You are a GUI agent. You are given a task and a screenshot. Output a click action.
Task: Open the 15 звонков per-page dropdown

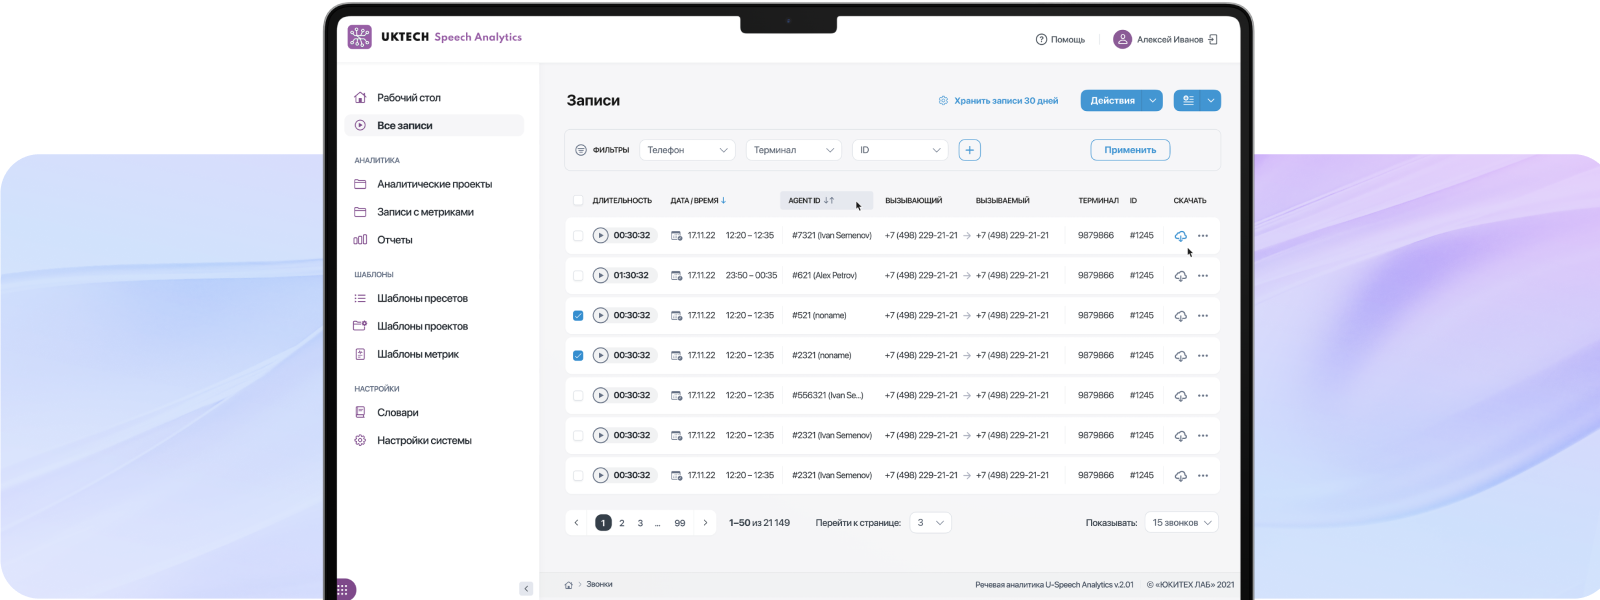coord(1181,523)
